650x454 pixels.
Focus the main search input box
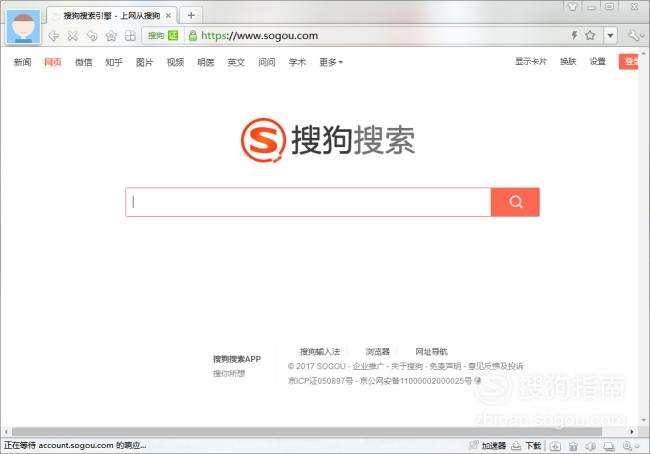click(x=308, y=202)
